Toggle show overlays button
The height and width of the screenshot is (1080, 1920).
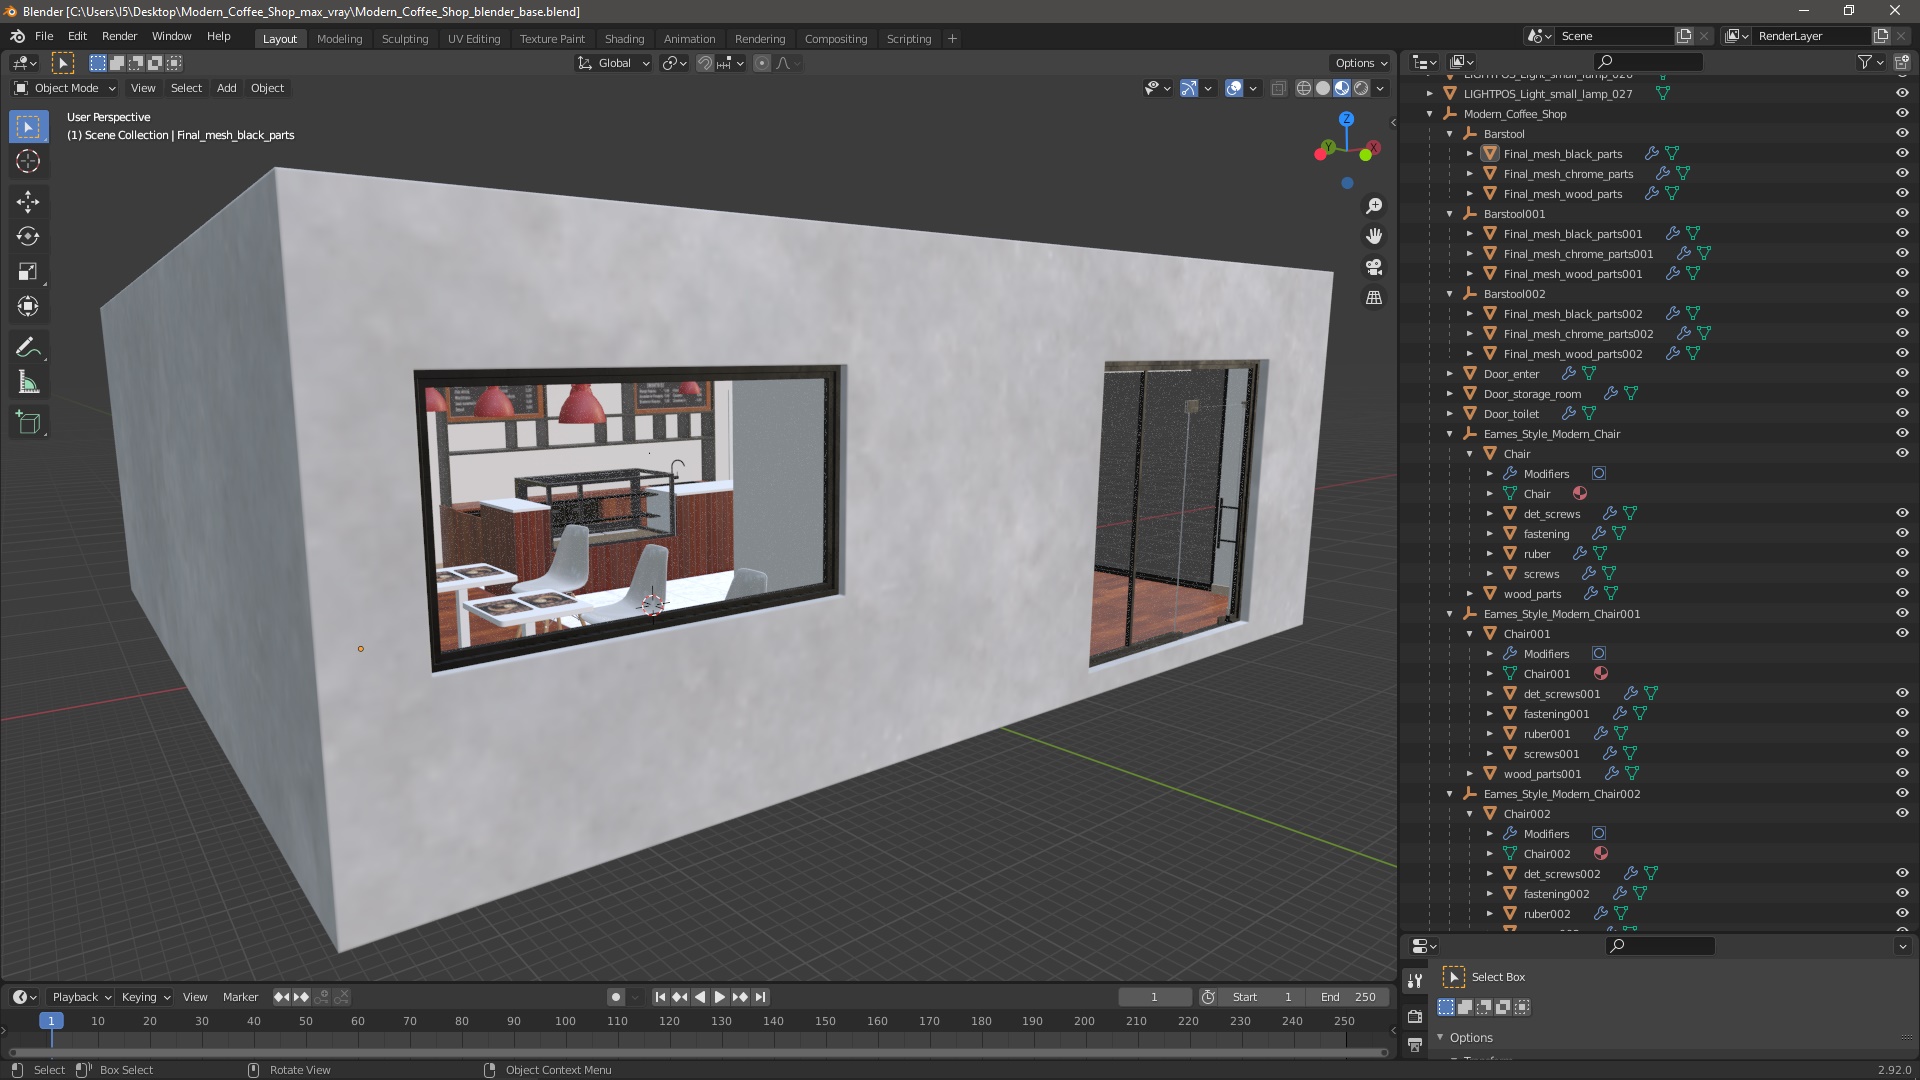[1234, 88]
